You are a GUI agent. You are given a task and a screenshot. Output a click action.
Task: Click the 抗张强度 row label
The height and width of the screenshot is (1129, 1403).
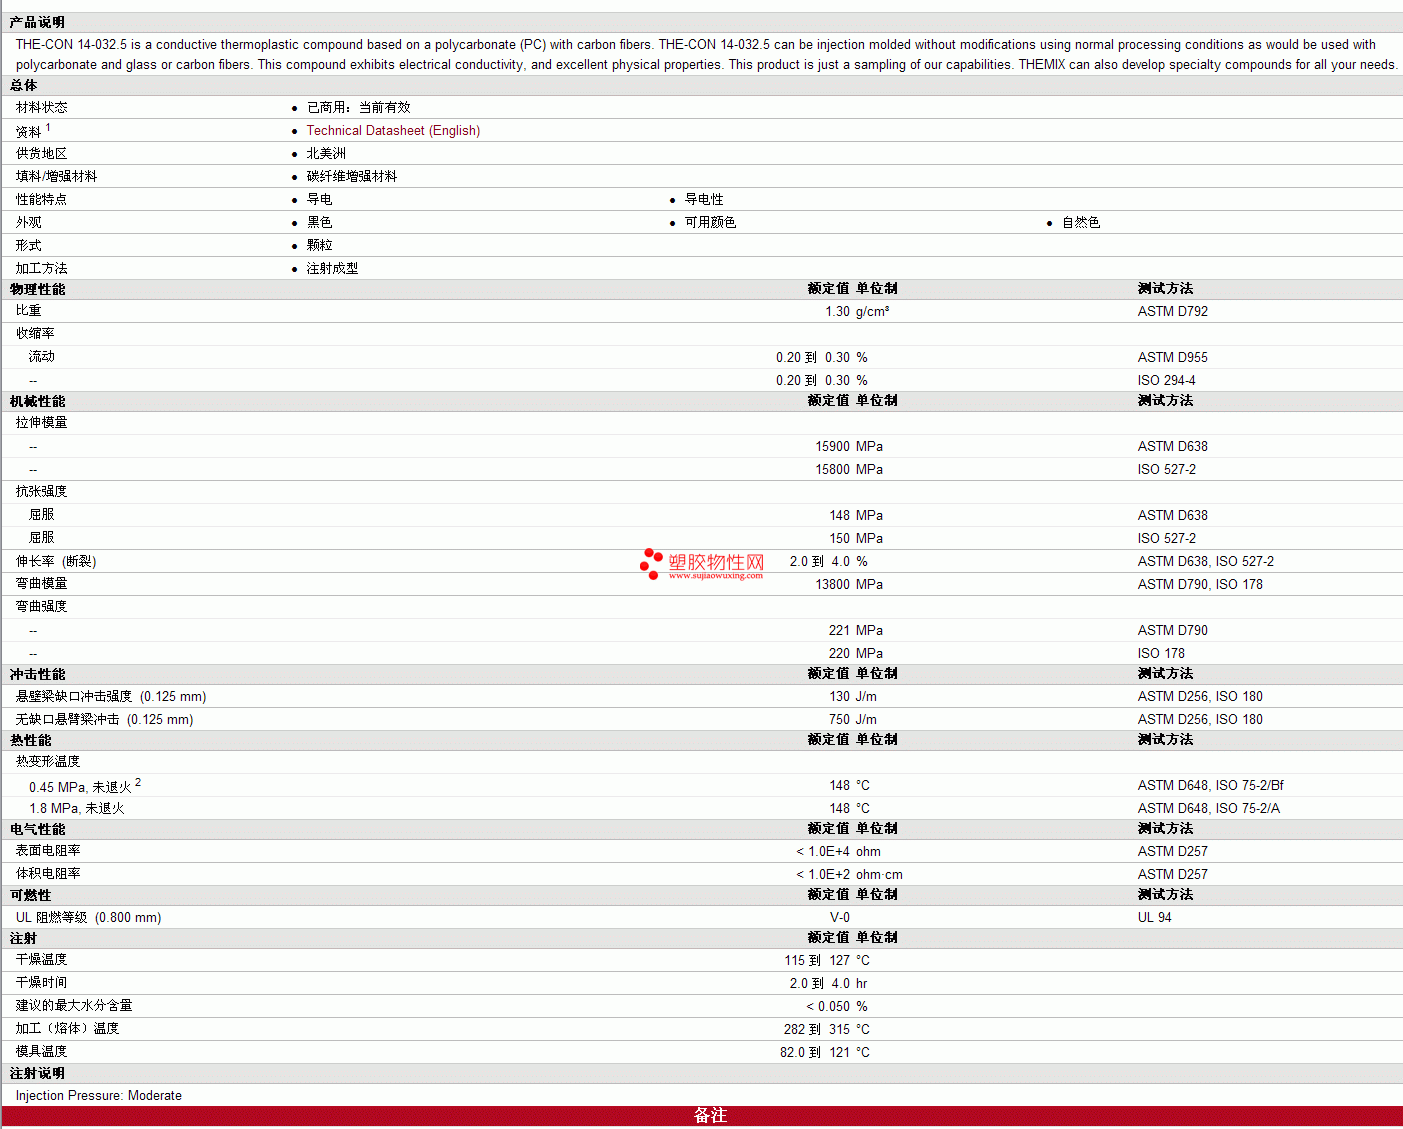pyautogui.click(x=42, y=492)
